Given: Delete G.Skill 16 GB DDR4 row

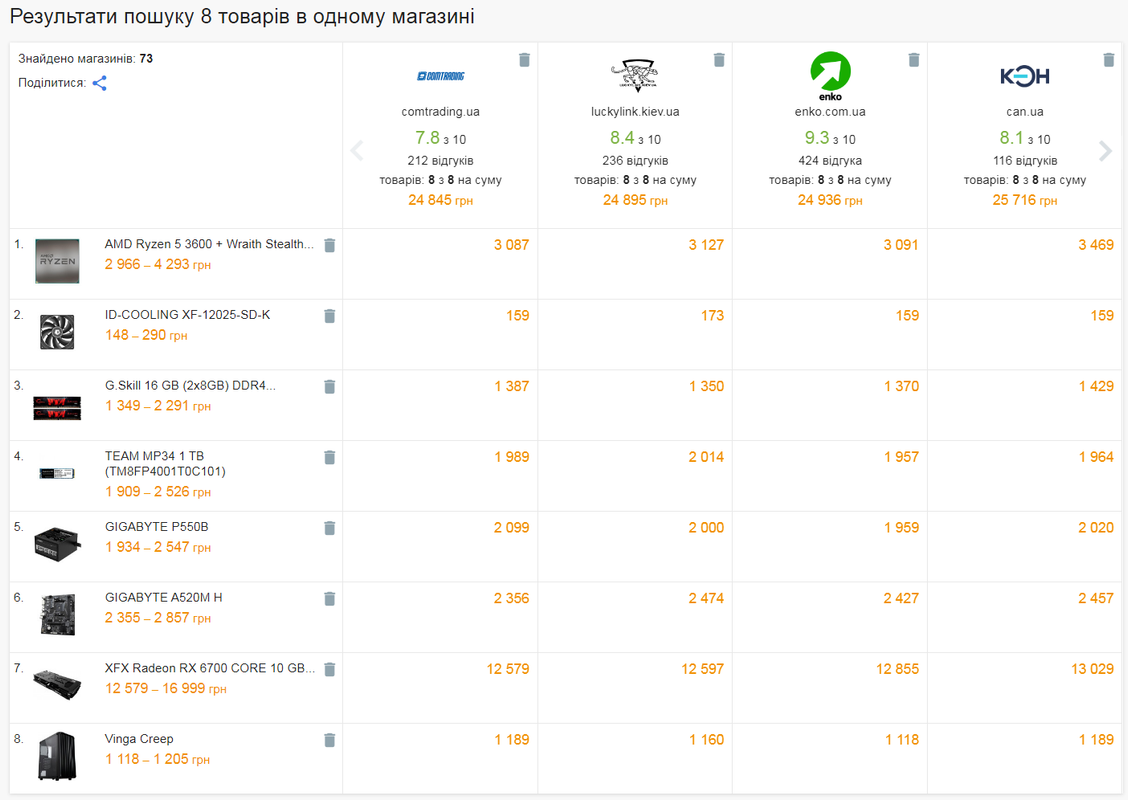Looking at the screenshot, I should coord(329,387).
